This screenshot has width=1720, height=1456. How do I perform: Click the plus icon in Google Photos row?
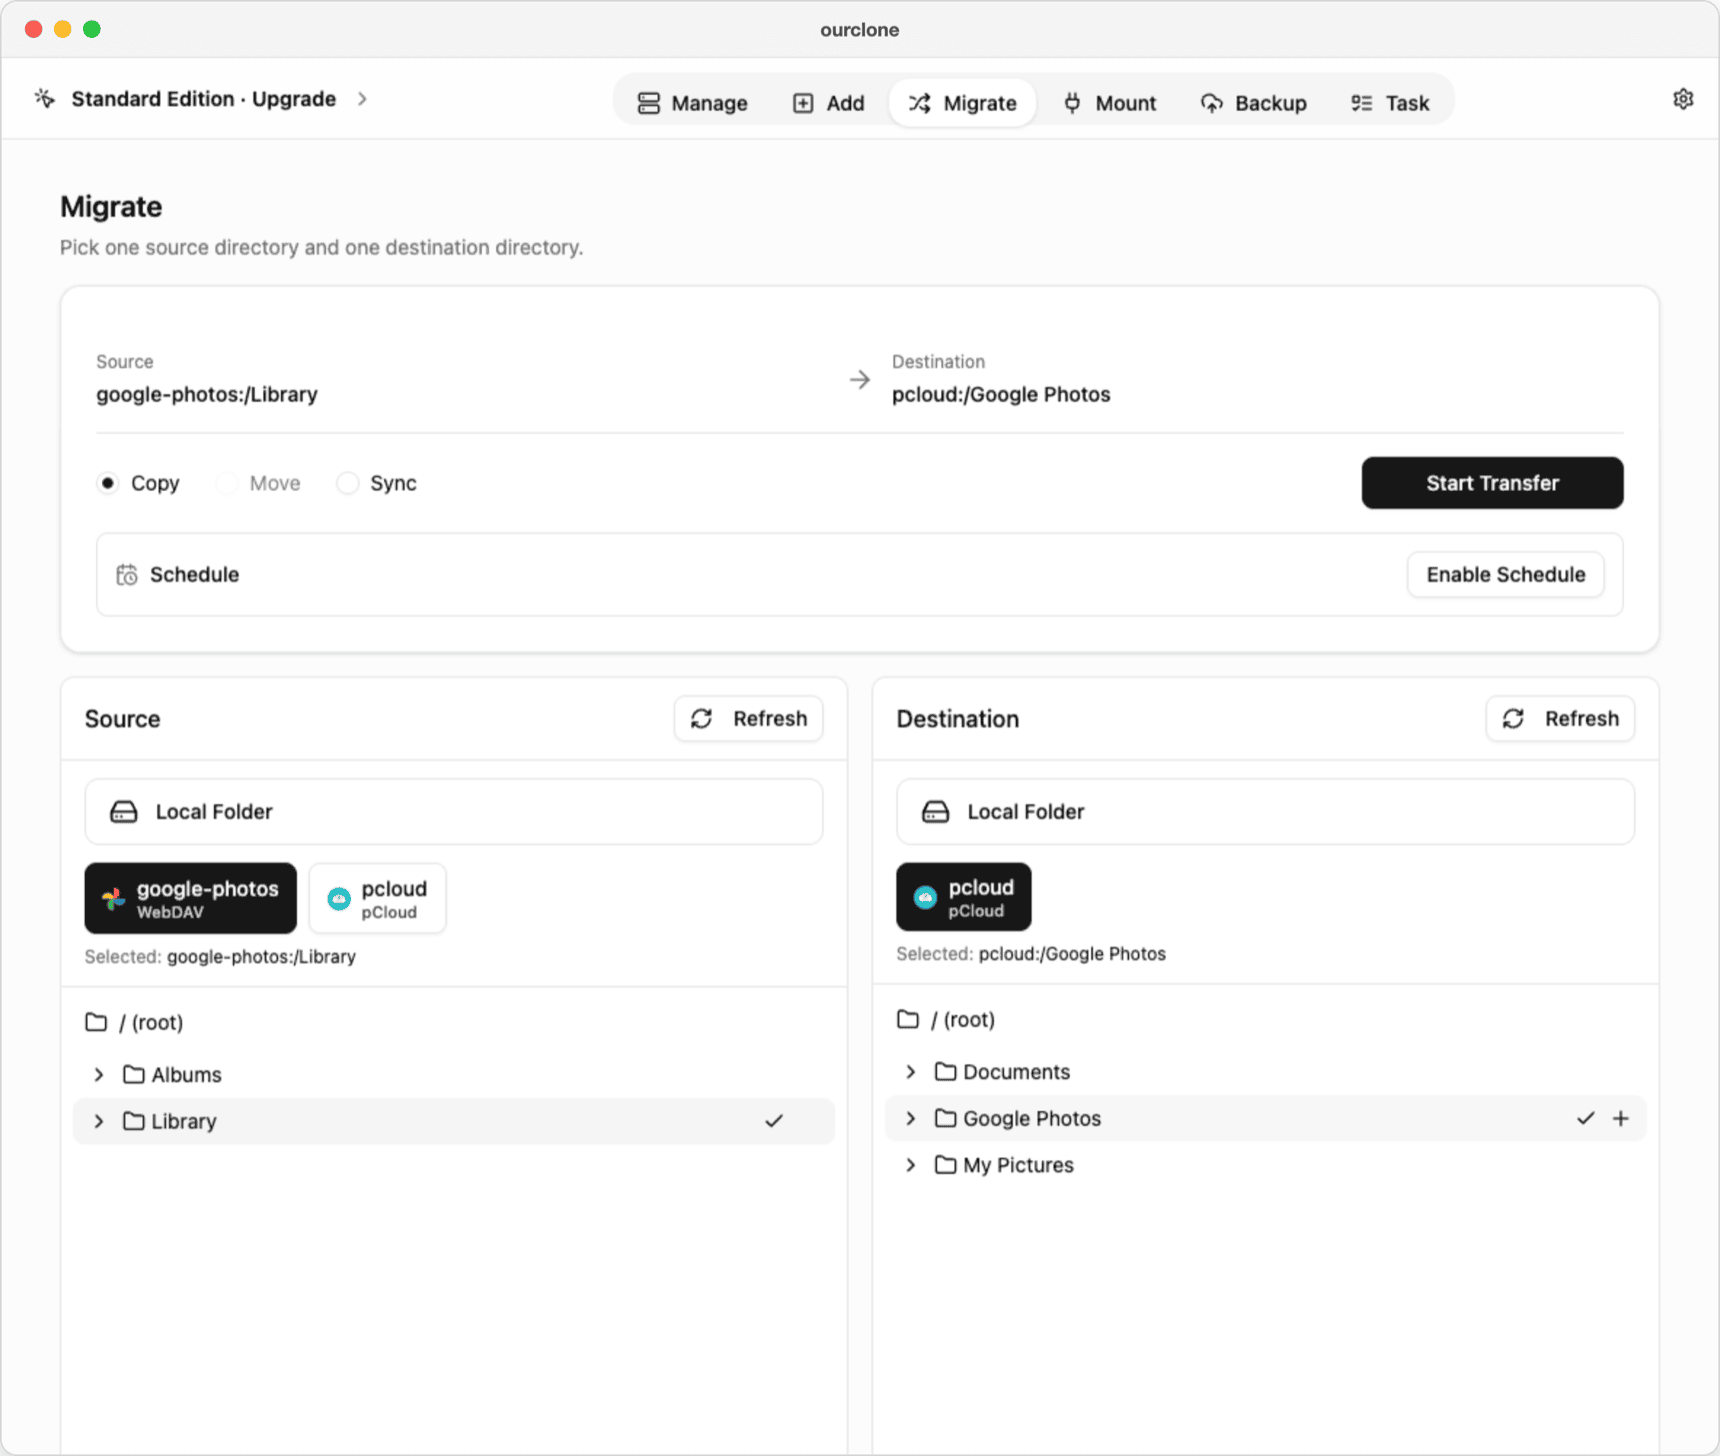[x=1621, y=1118]
